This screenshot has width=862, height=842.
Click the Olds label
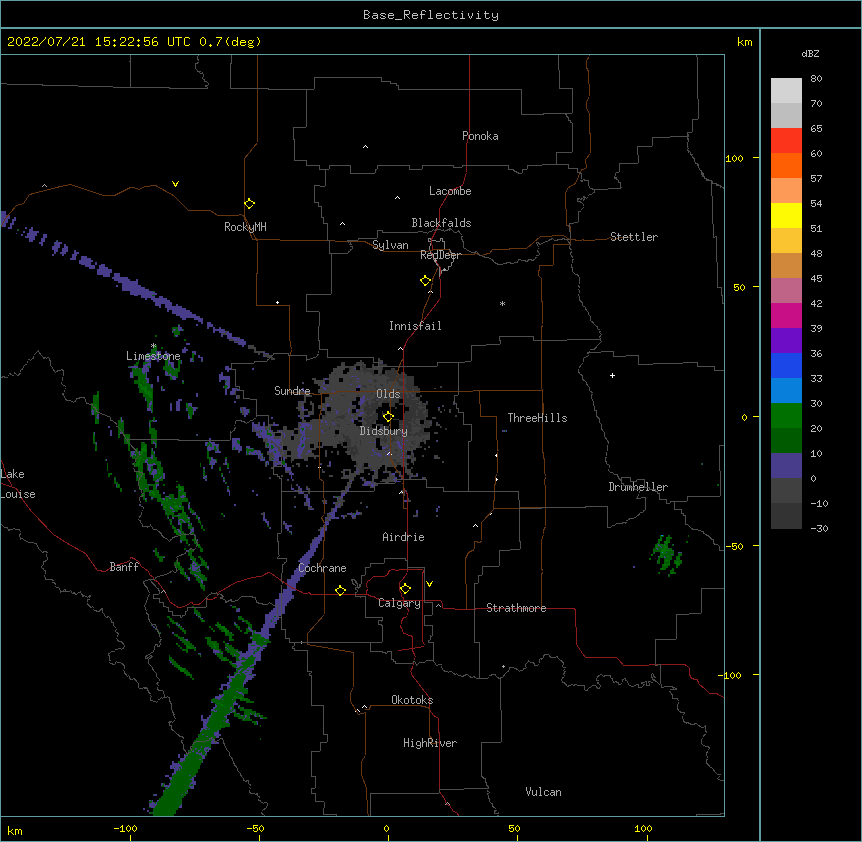(388, 394)
